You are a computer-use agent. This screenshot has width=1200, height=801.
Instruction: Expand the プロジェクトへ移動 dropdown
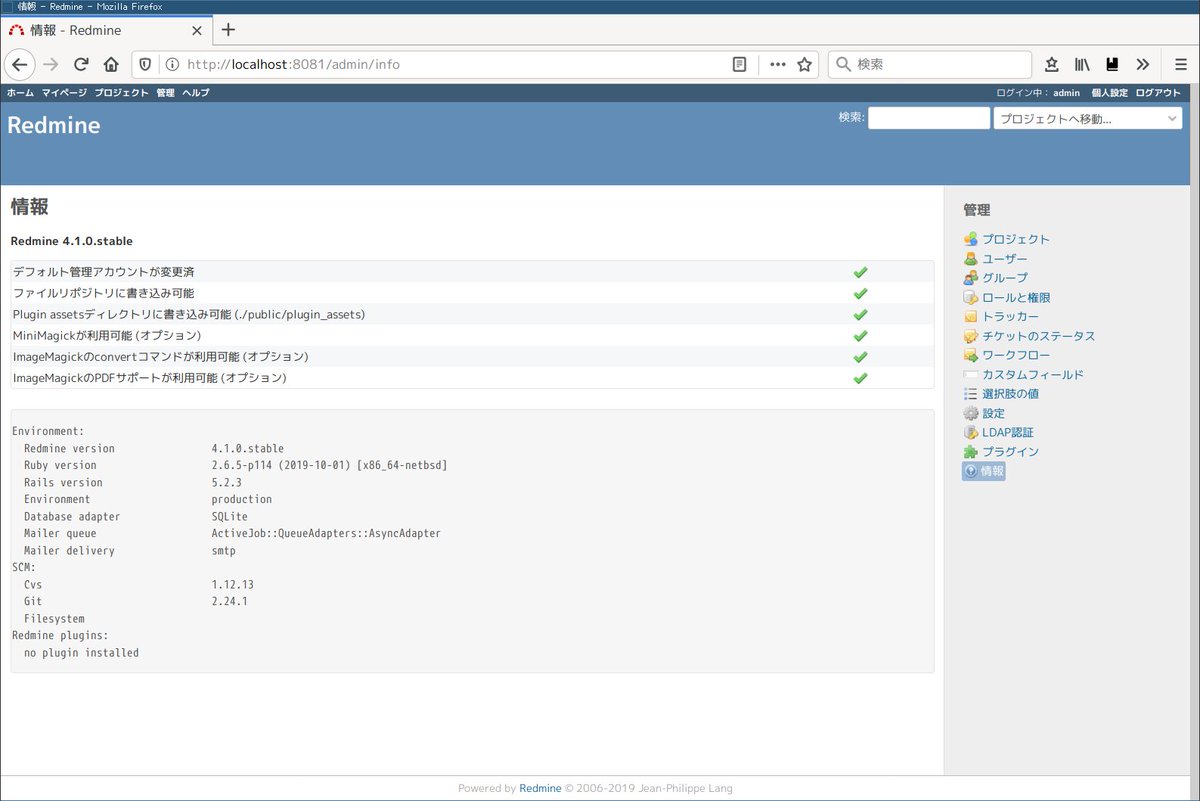[x=1088, y=118]
